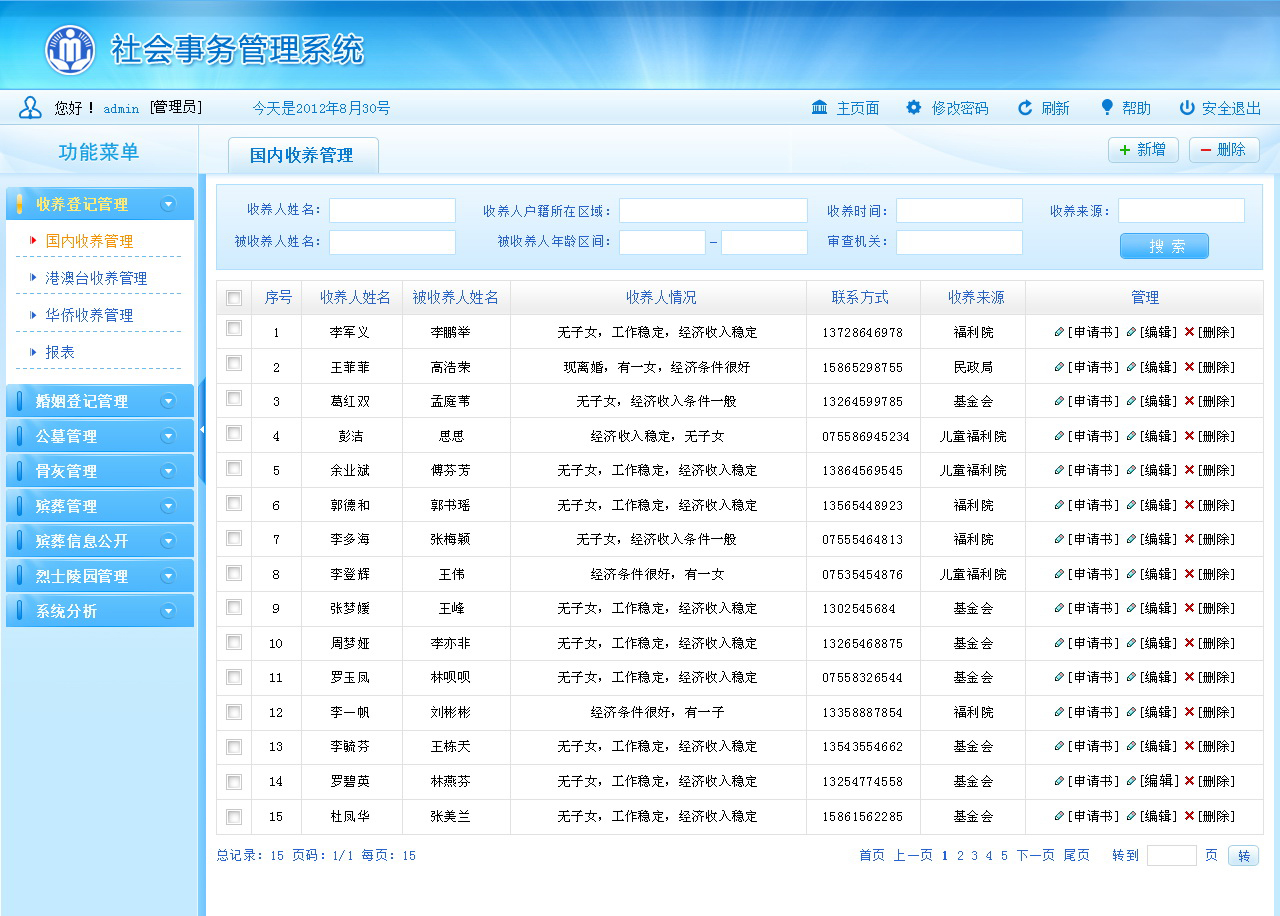Focus the 转到 page number input field
The image size is (1280, 916).
tap(1172, 855)
